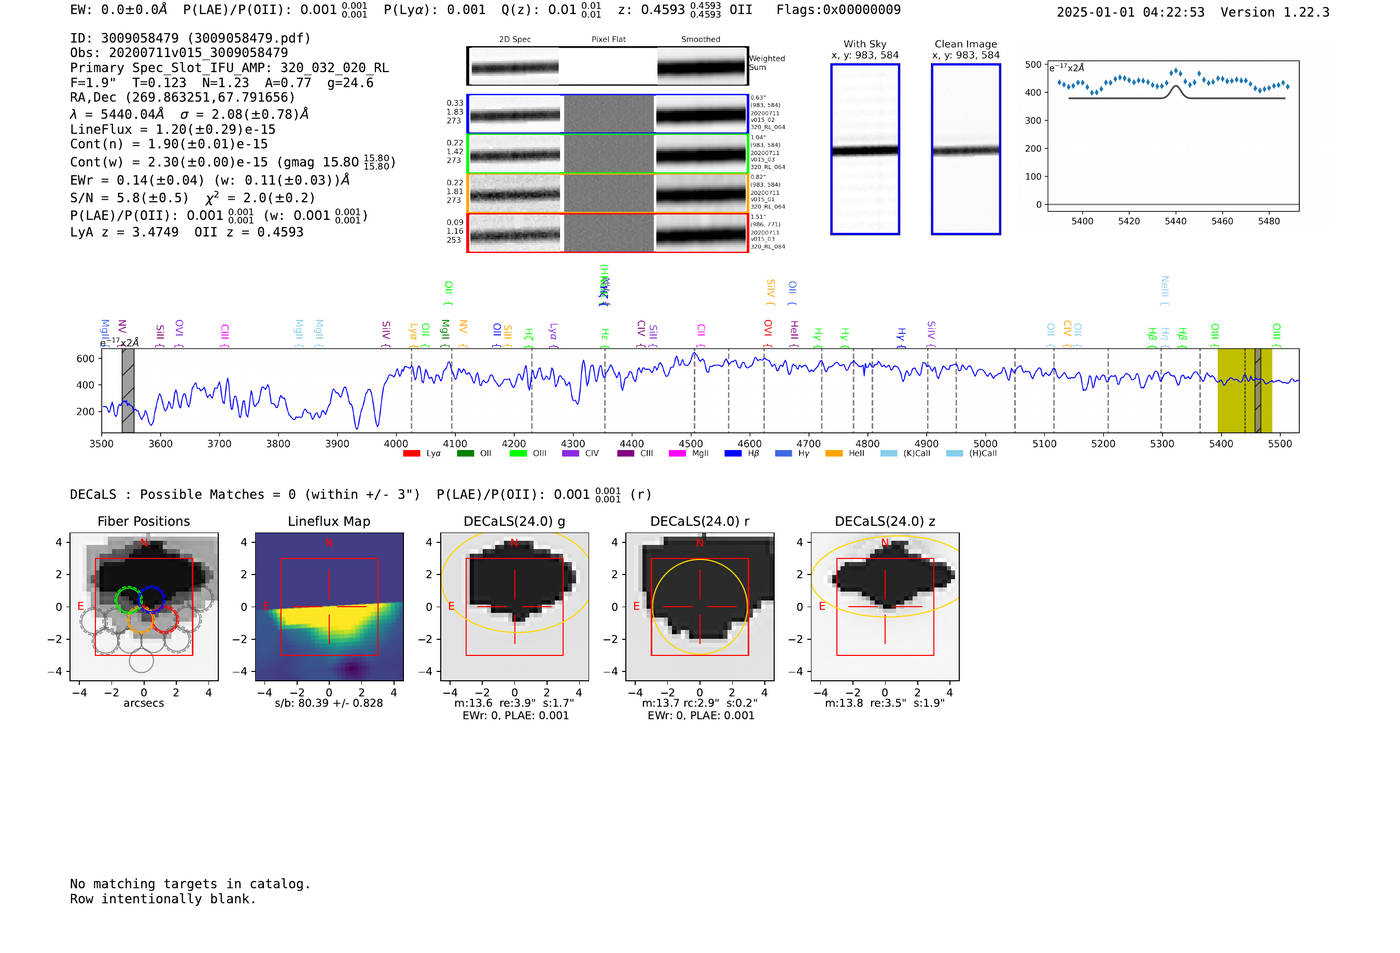1400x953 pixels.
Task: Click the lime OIII legend swatch
Action: (518, 454)
